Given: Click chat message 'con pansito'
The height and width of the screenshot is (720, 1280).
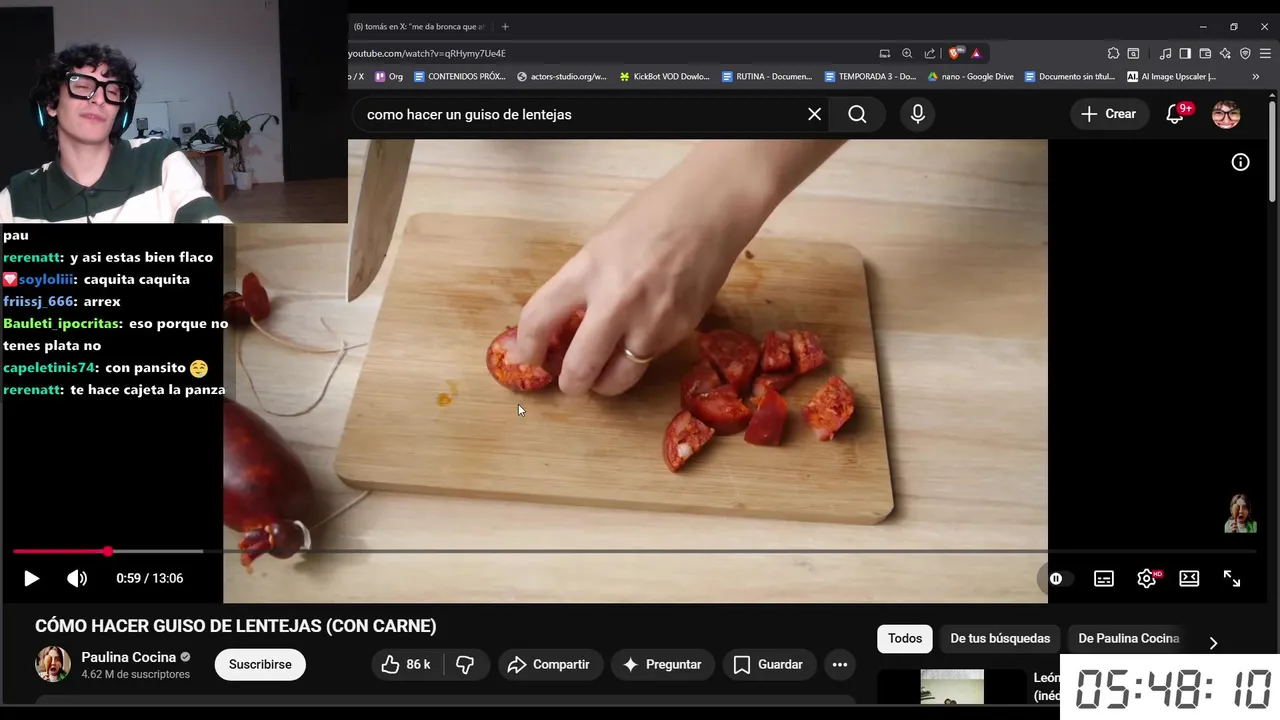Looking at the screenshot, I should [145, 367].
